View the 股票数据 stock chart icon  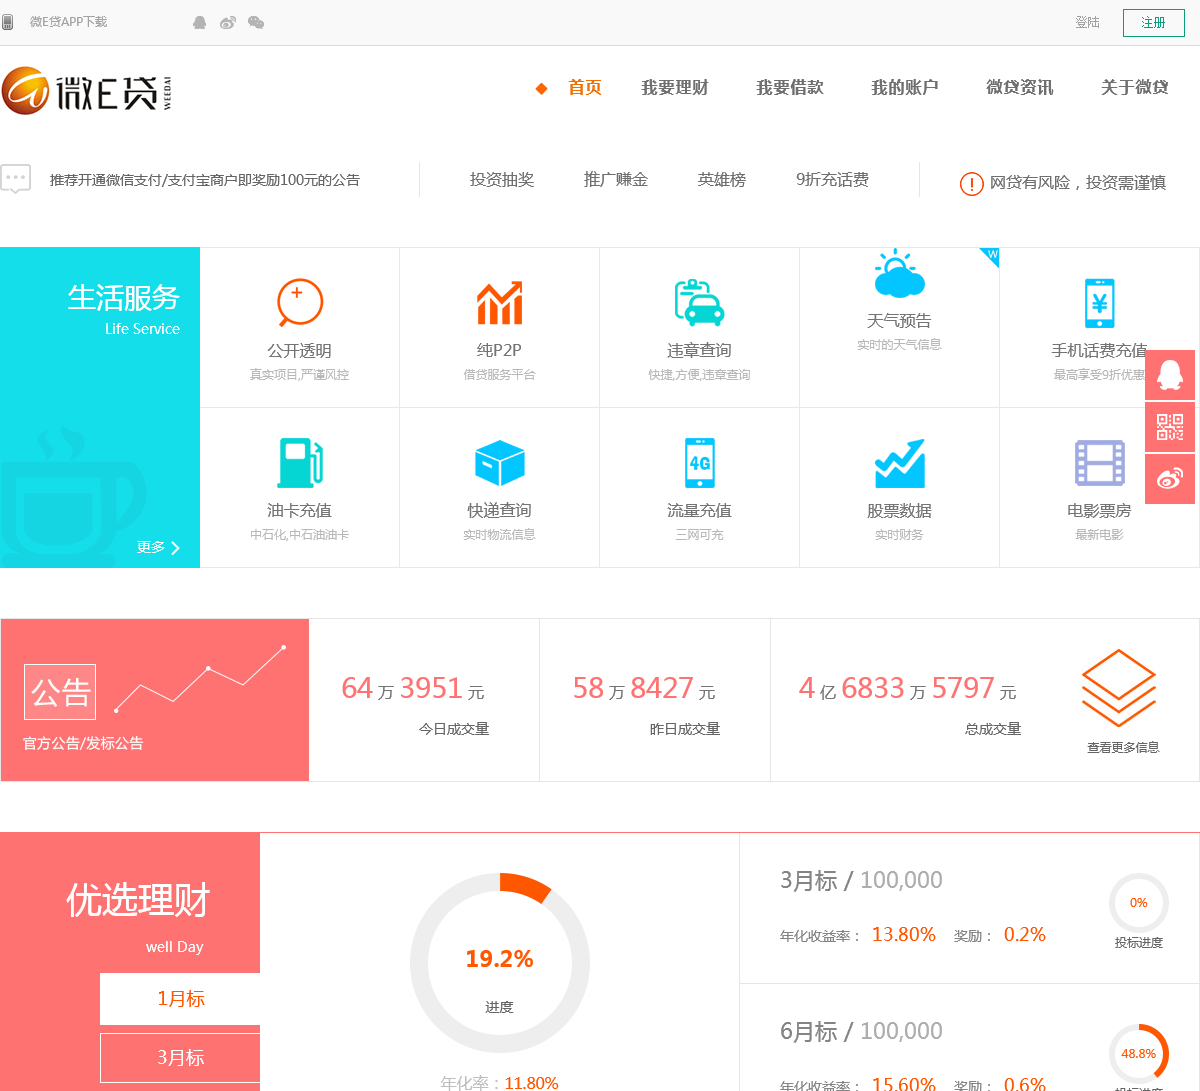pos(899,463)
